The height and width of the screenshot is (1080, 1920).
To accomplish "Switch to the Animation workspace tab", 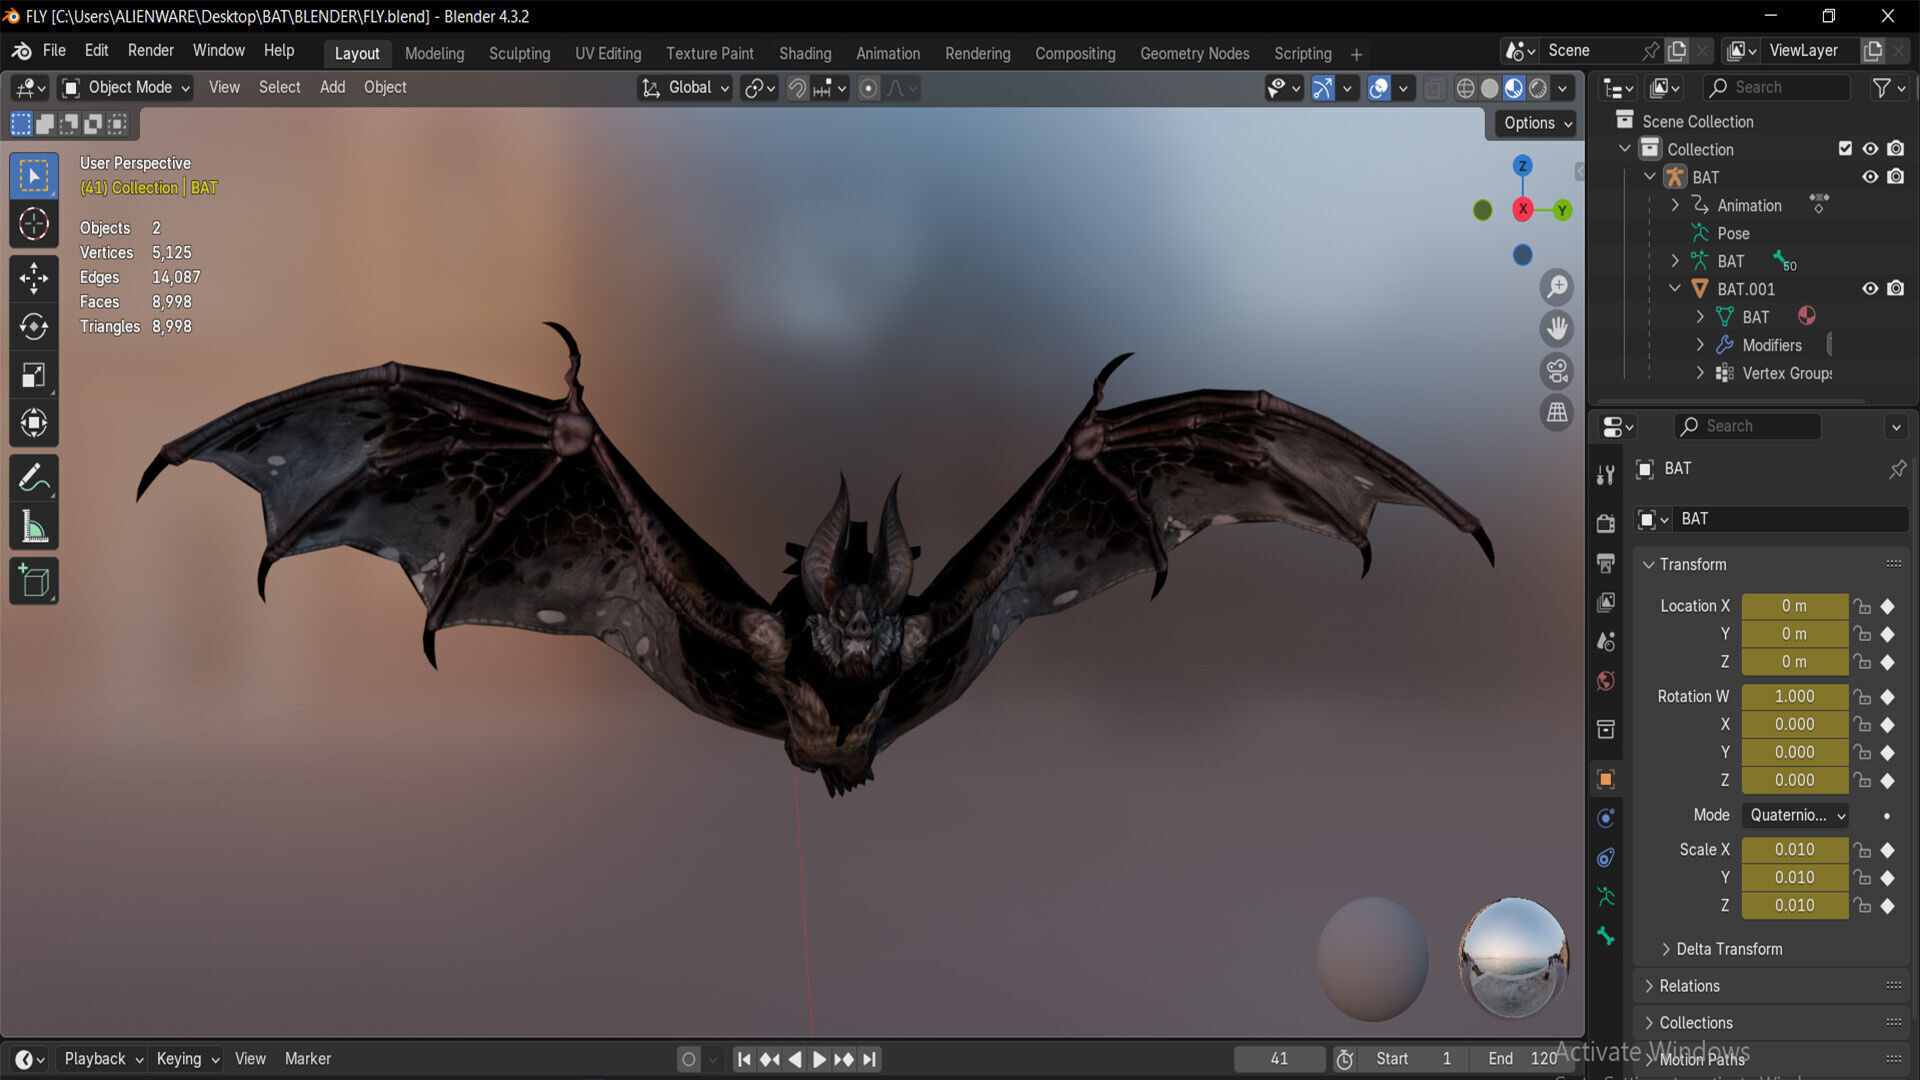I will point(887,54).
